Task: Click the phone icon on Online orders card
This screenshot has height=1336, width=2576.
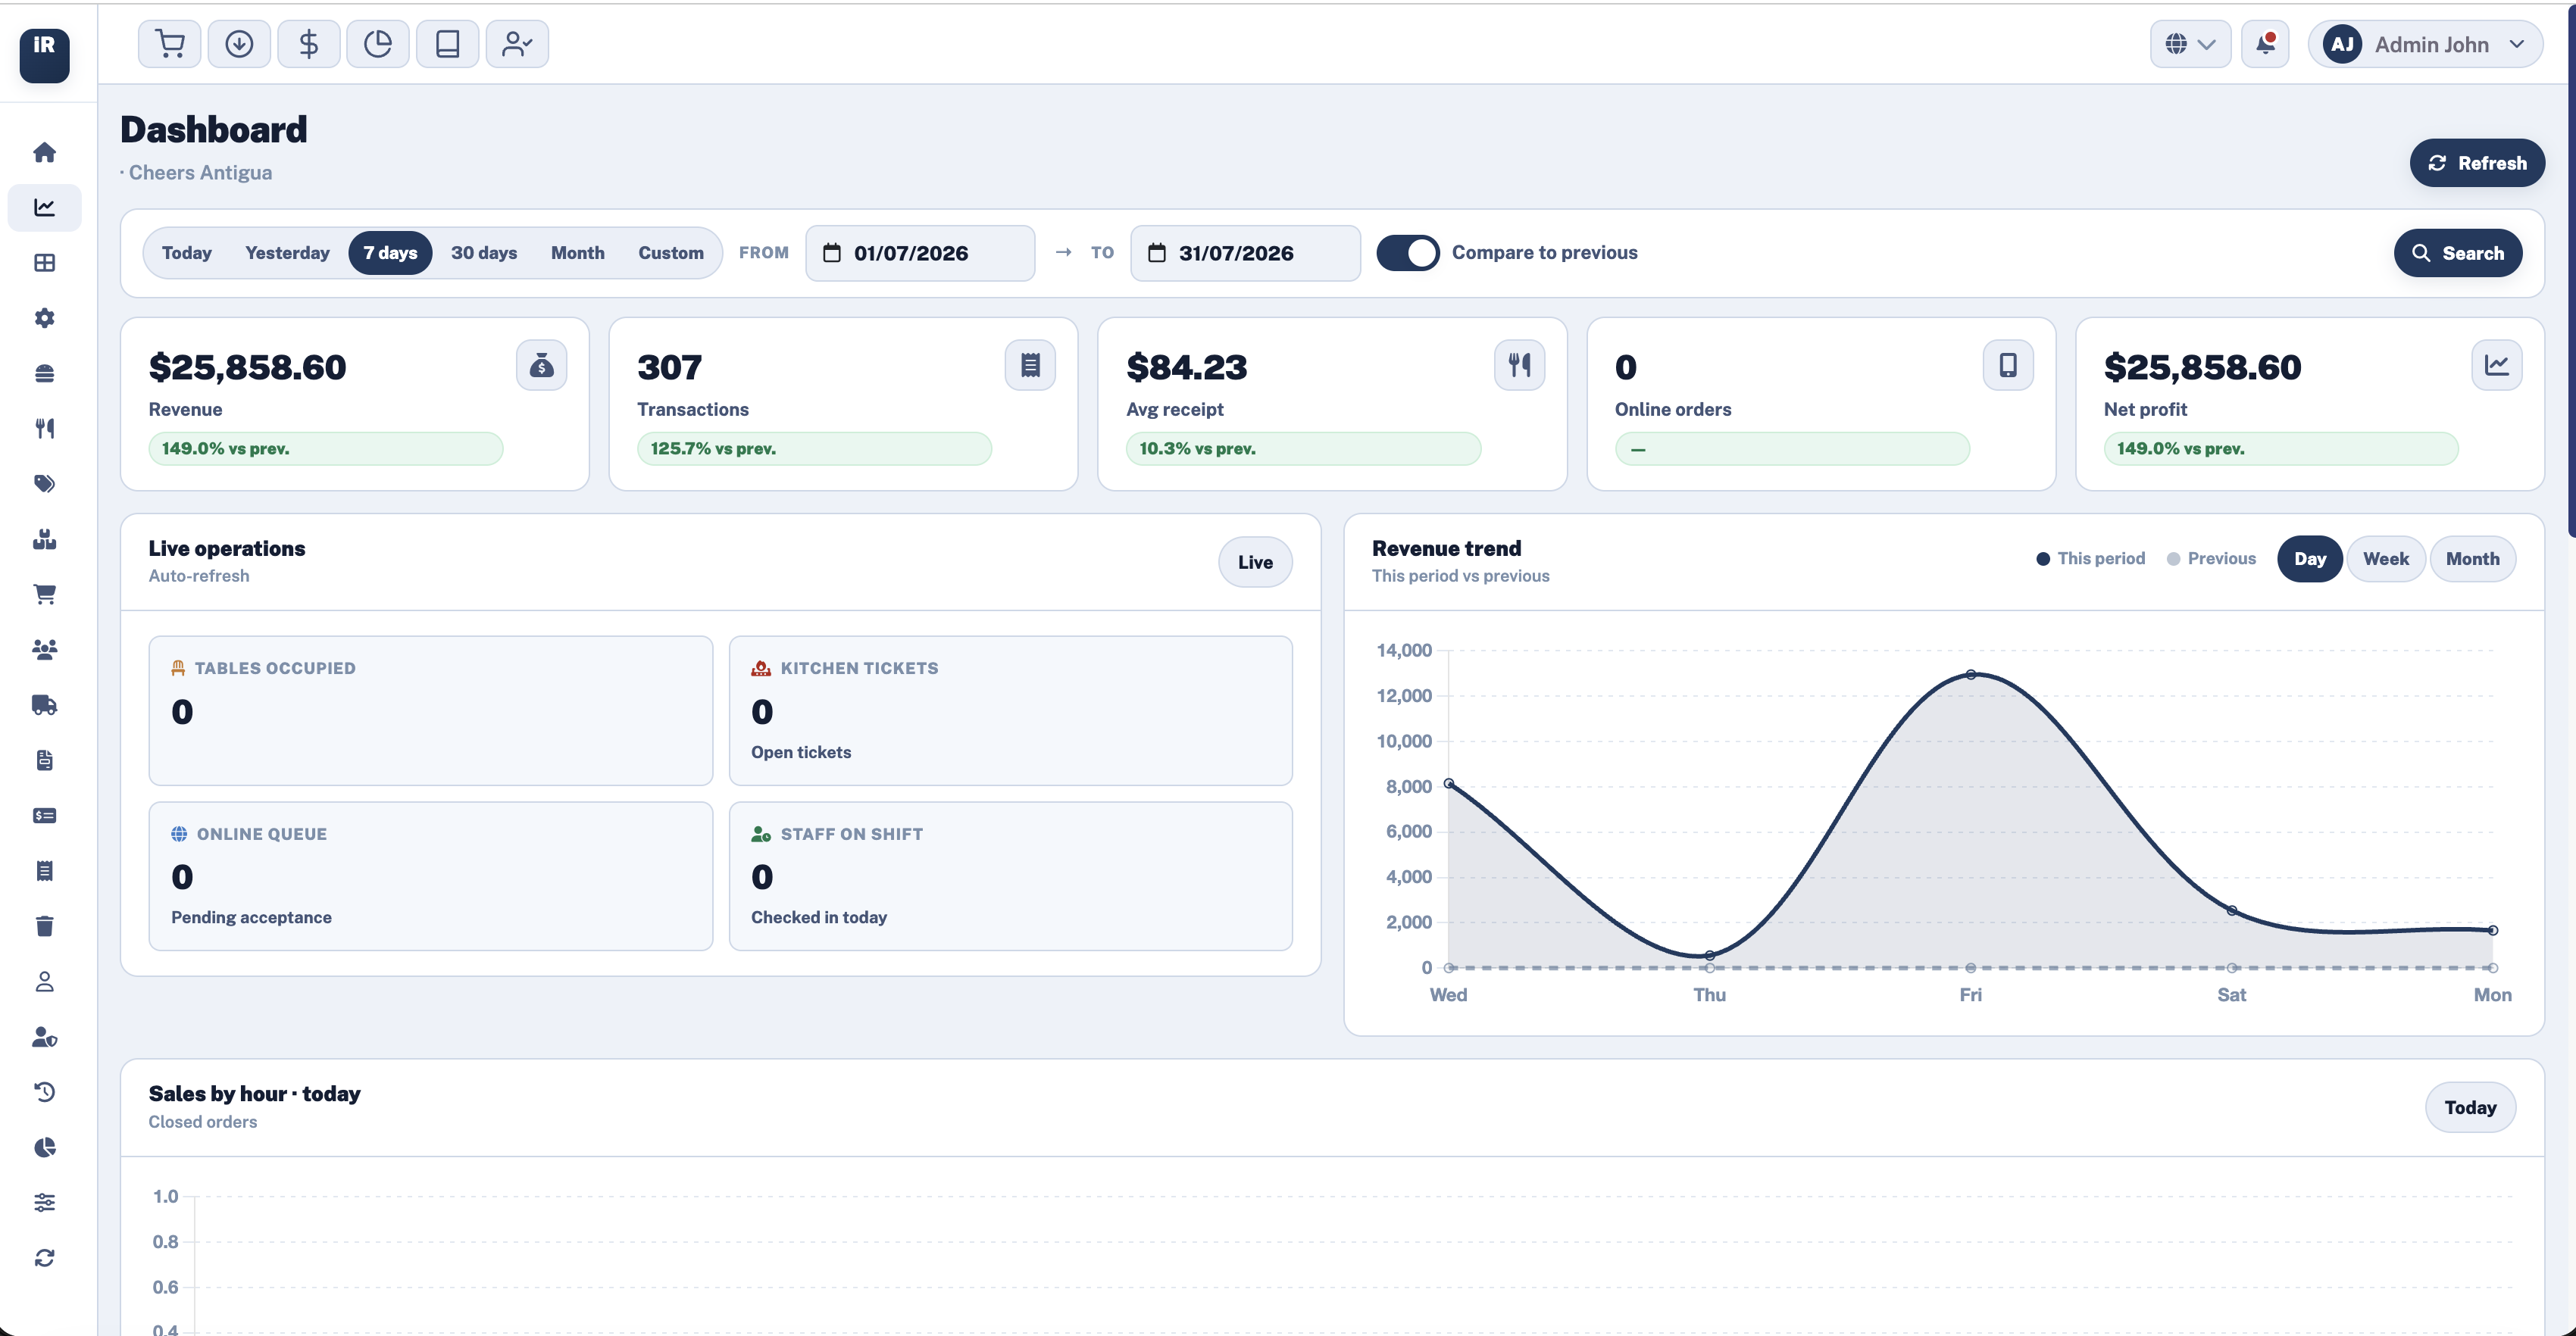Action: [2008, 365]
